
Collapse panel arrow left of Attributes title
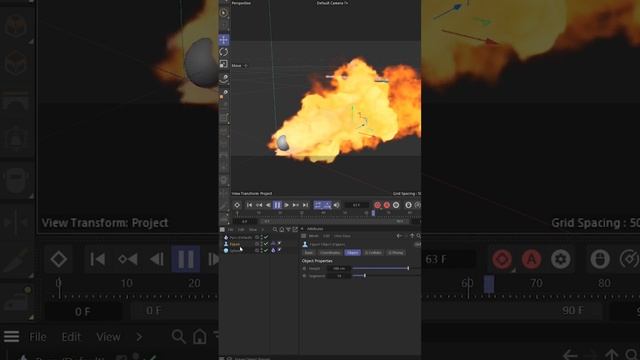click(x=302, y=229)
